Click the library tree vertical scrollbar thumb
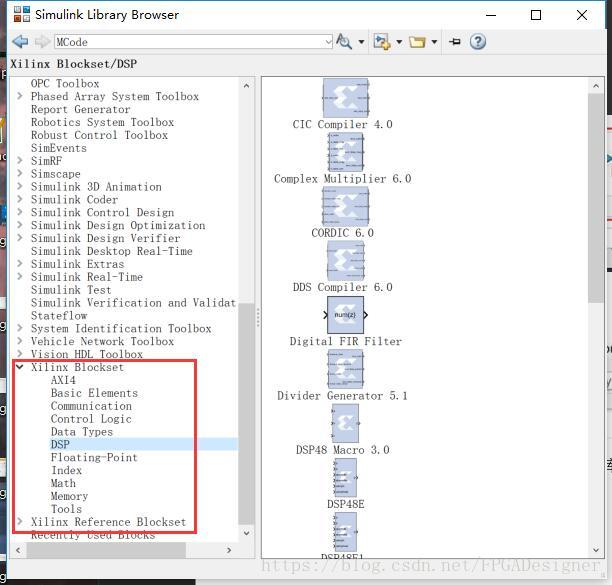 tap(246, 414)
